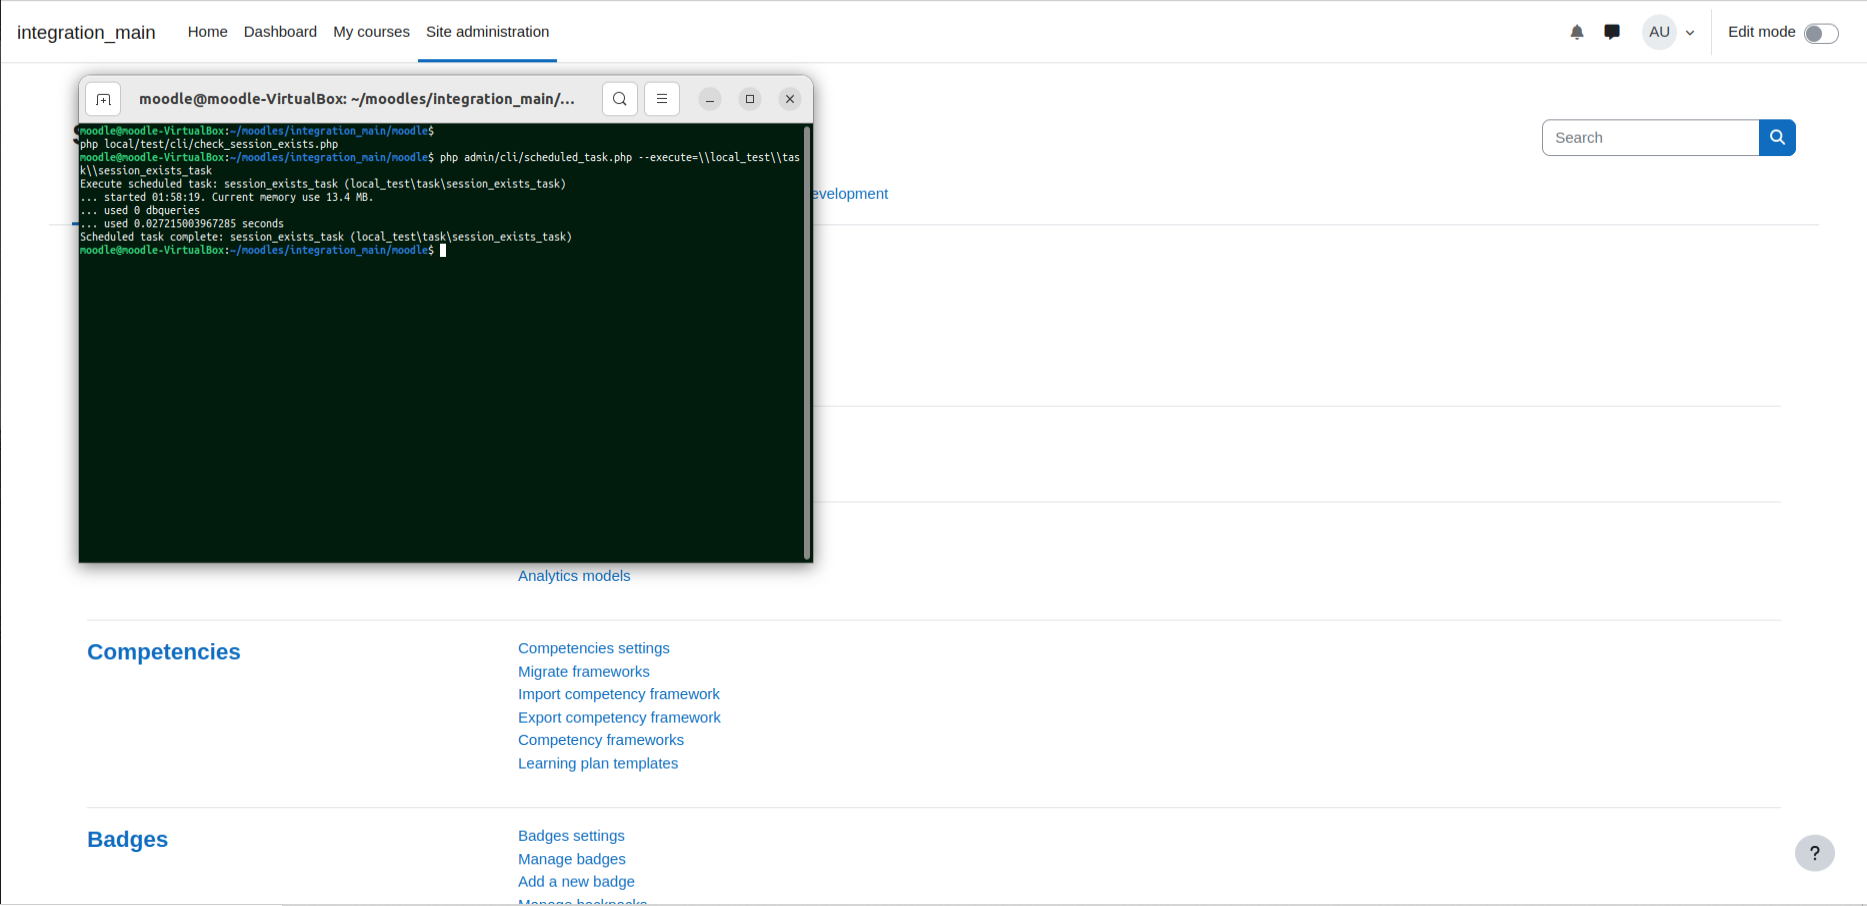Open Export competency framework
The width and height of the screenshot is (1867, 906).
click(619, 717)
